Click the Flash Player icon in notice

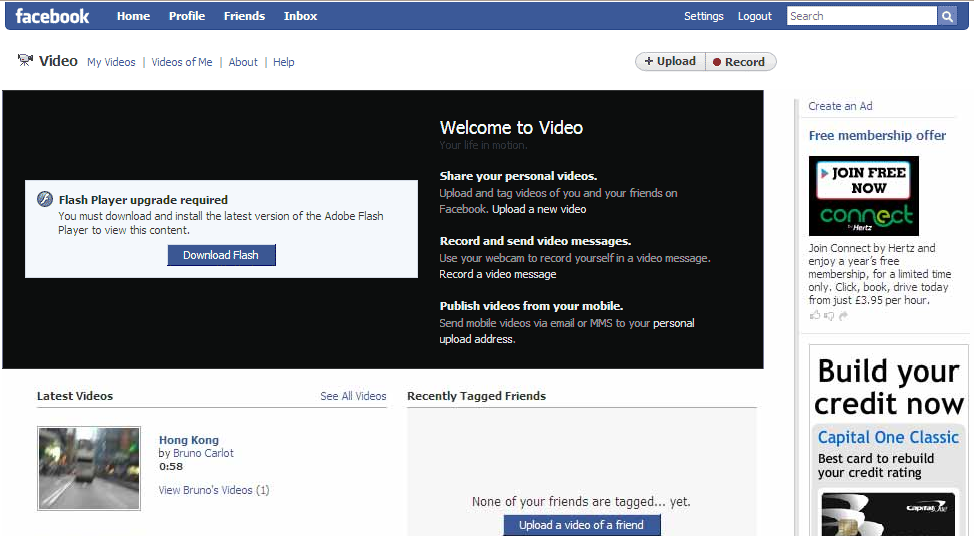coord(45,199)
